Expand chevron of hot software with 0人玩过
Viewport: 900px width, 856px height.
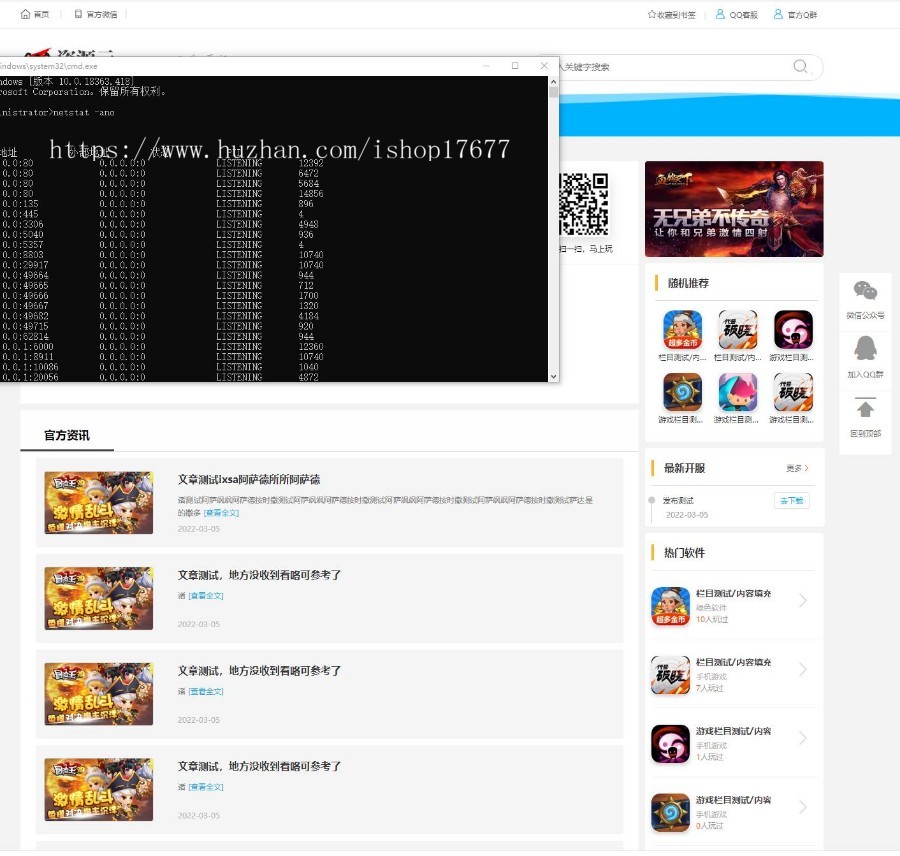point(803,807)
